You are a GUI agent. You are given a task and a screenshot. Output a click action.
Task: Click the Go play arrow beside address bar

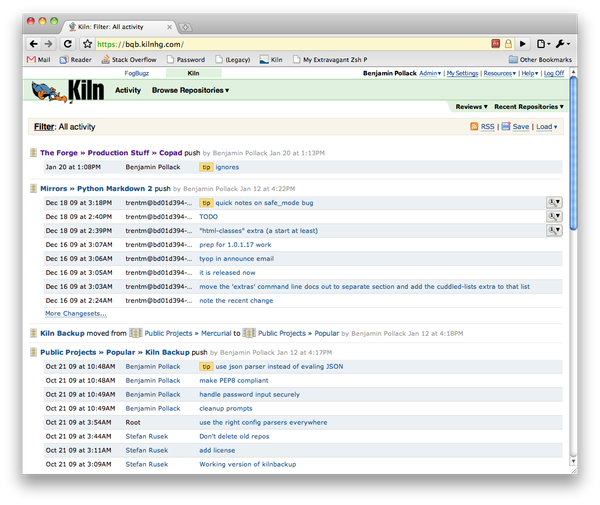523,44
